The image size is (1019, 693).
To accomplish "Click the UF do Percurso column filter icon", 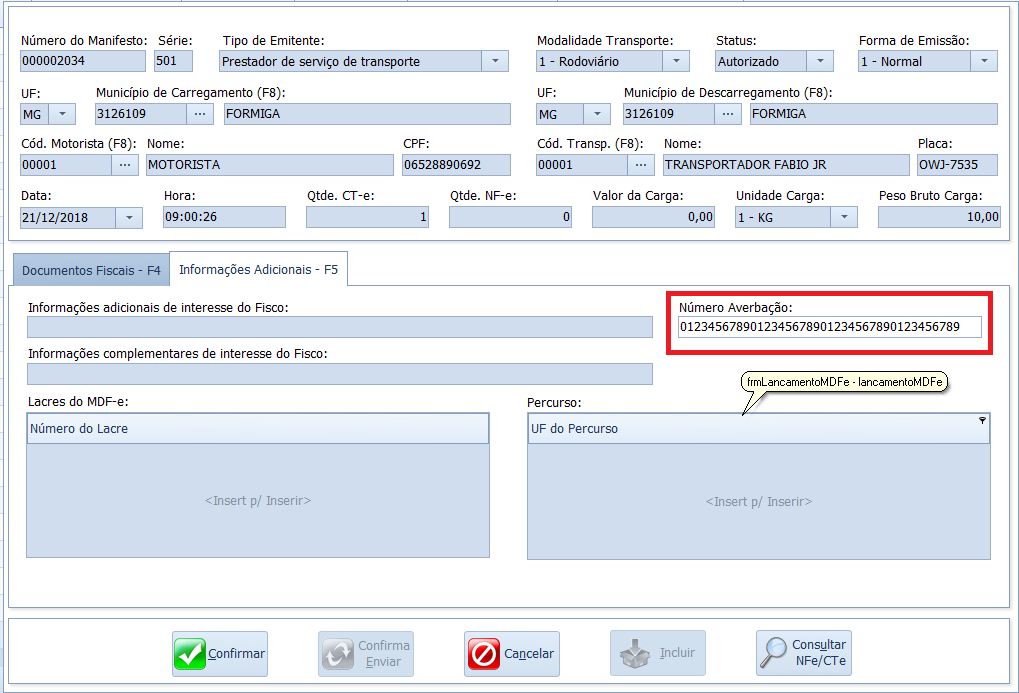I will click(982, 421).
